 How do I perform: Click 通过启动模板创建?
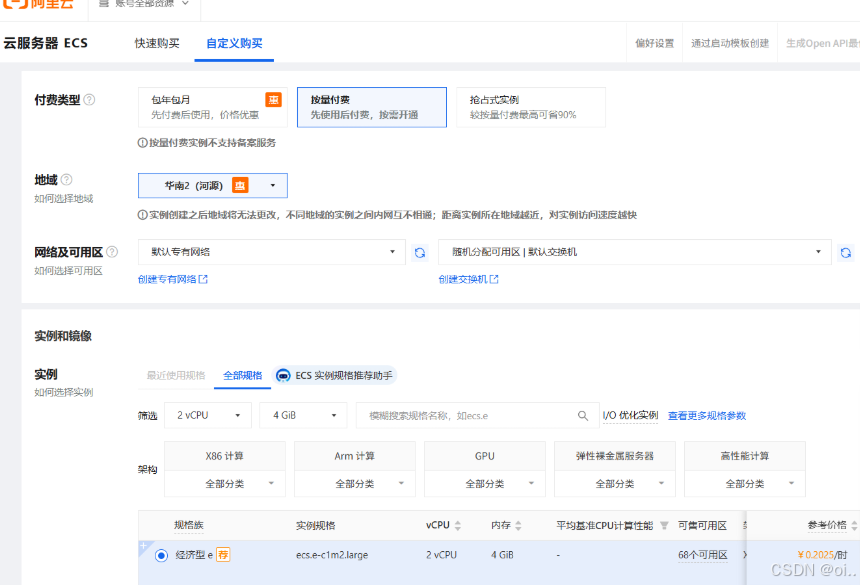(730, 43)
